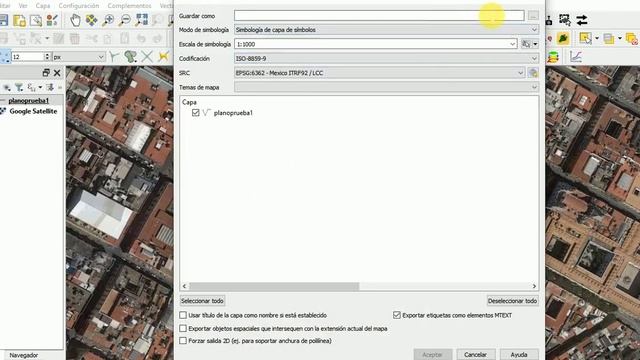640x360 pixels.
Task: Open the Layout Manager icon
Action: coord(36,20)
